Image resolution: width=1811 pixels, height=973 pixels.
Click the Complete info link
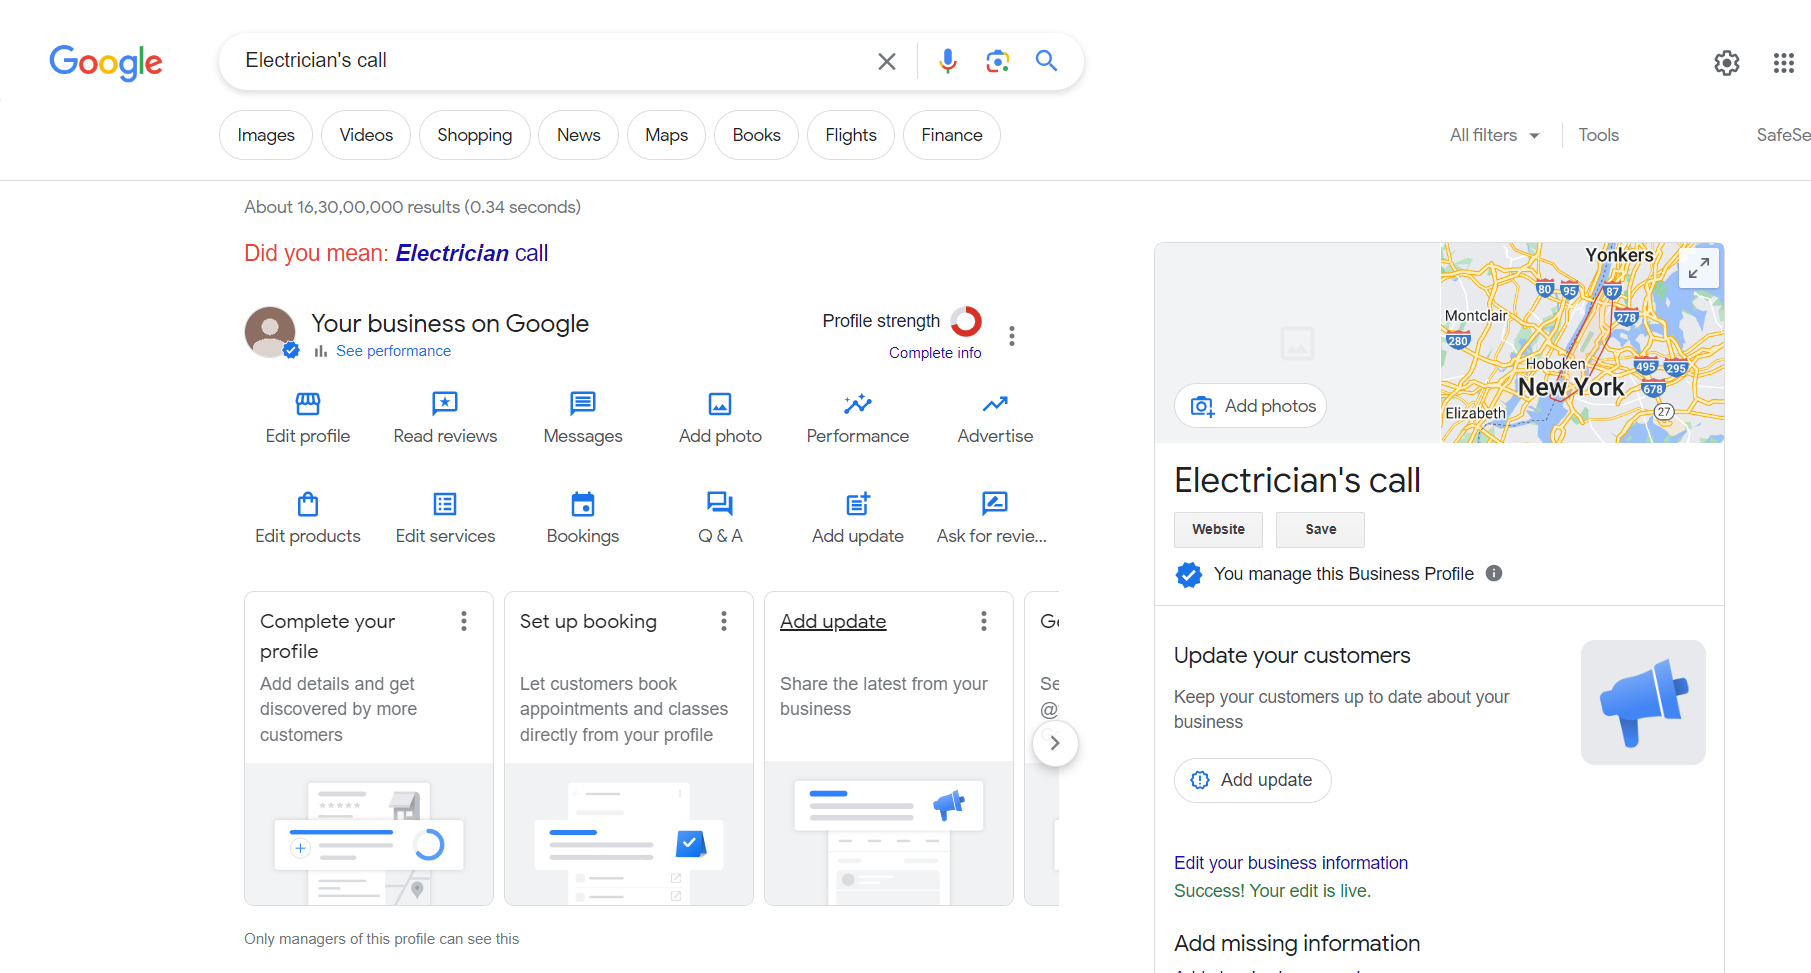click(x=935, y=353)
